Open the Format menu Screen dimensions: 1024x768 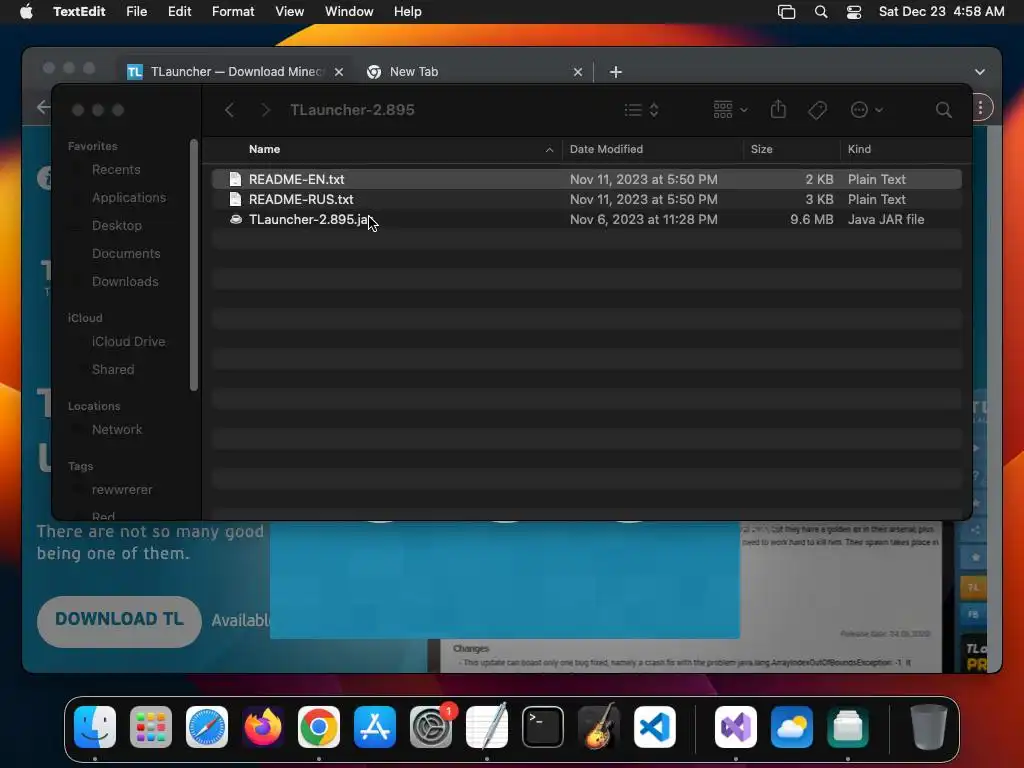[233, 12]
